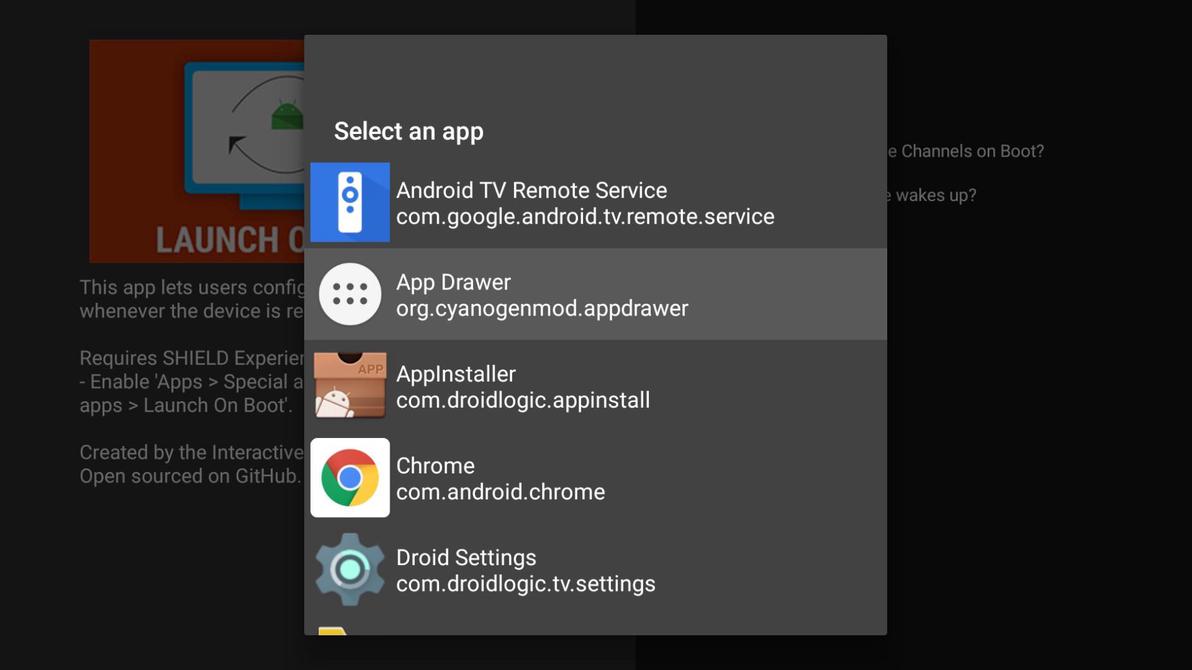Click the package name com.android.chrome
1192x670 pixels.
[x=500, y=491]
